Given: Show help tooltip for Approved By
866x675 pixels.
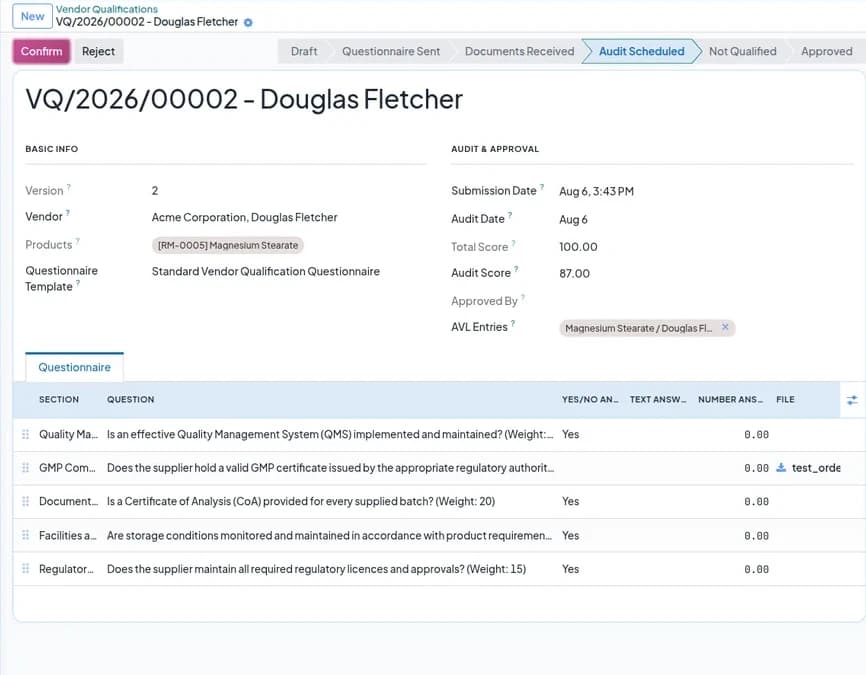Looking at the screenshot, I should pyautogui.click(x=522, y=297).
